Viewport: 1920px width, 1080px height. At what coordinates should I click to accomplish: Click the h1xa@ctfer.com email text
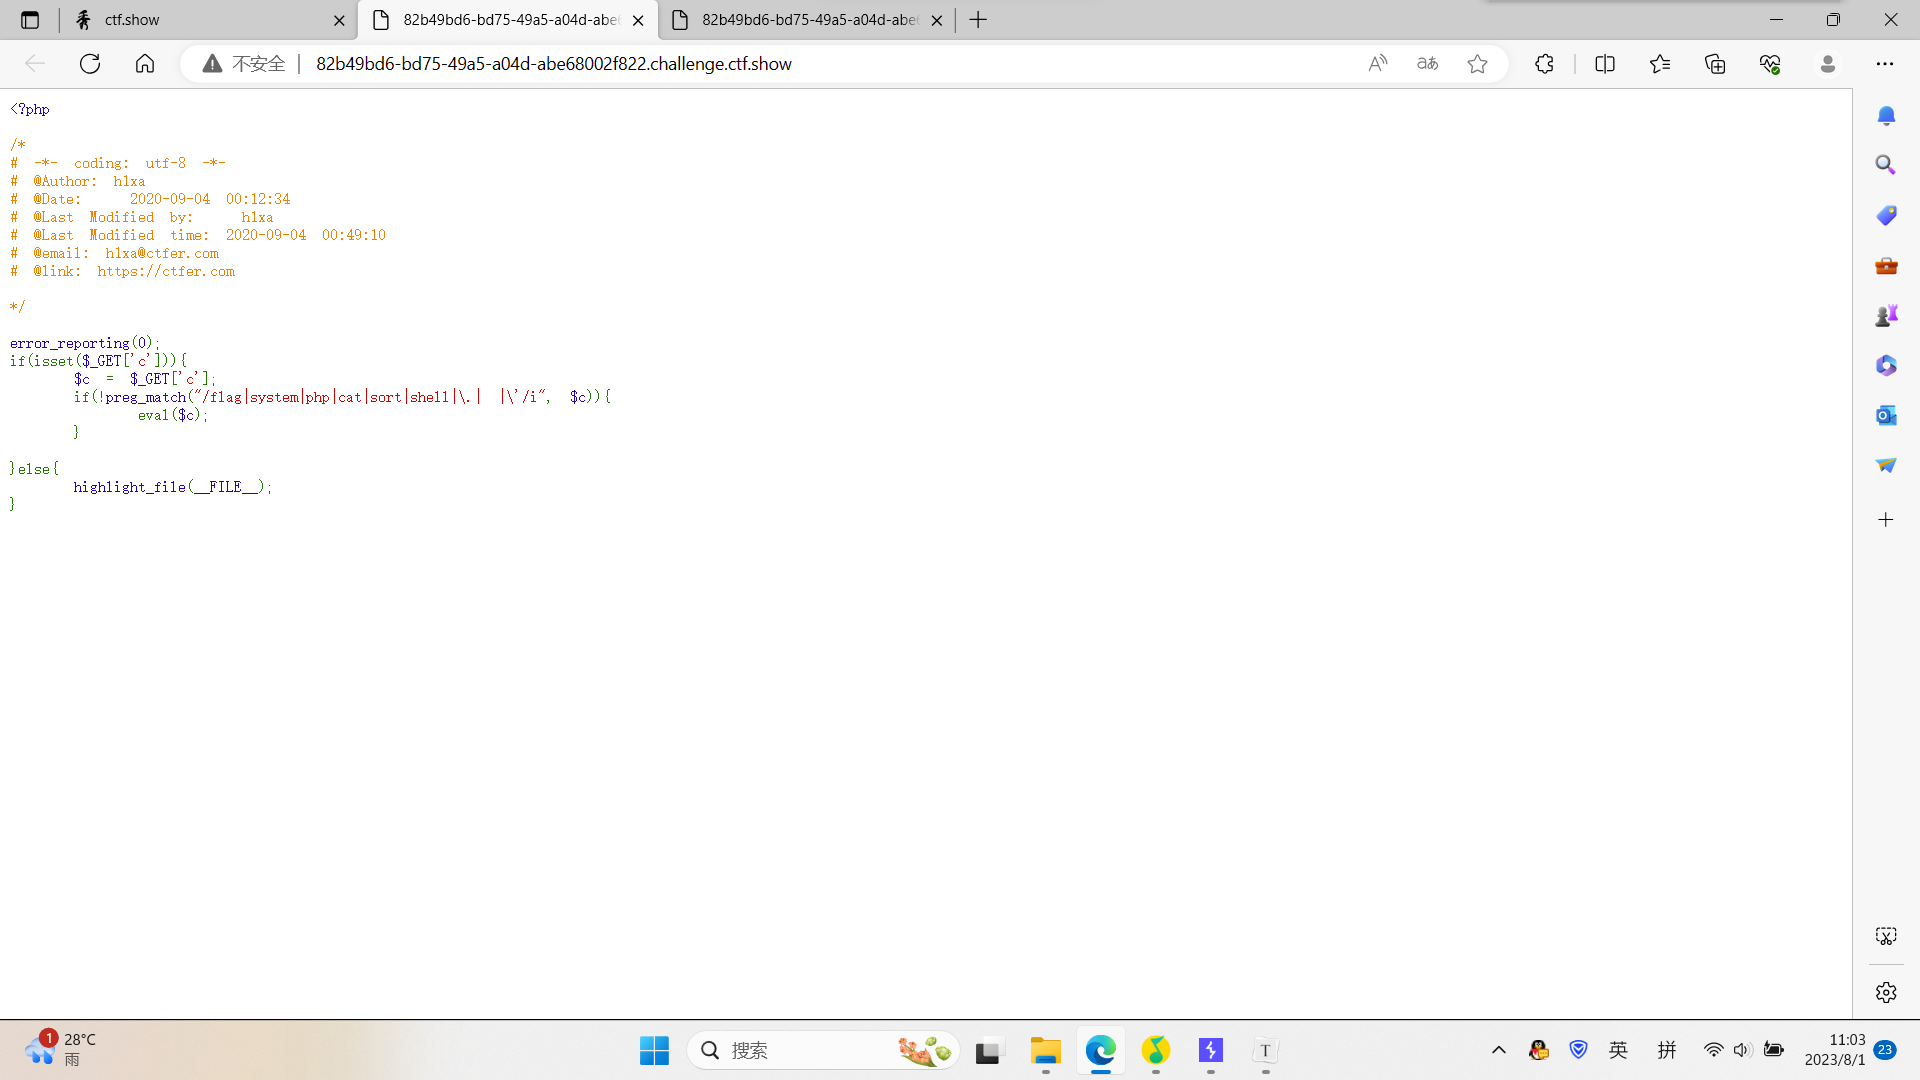pos(162,254)
